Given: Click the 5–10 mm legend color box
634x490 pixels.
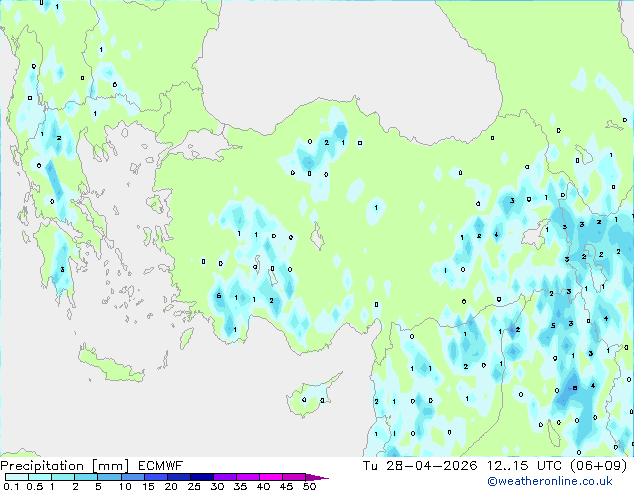Looking at the screenshot, I should [x=109, y=477].
